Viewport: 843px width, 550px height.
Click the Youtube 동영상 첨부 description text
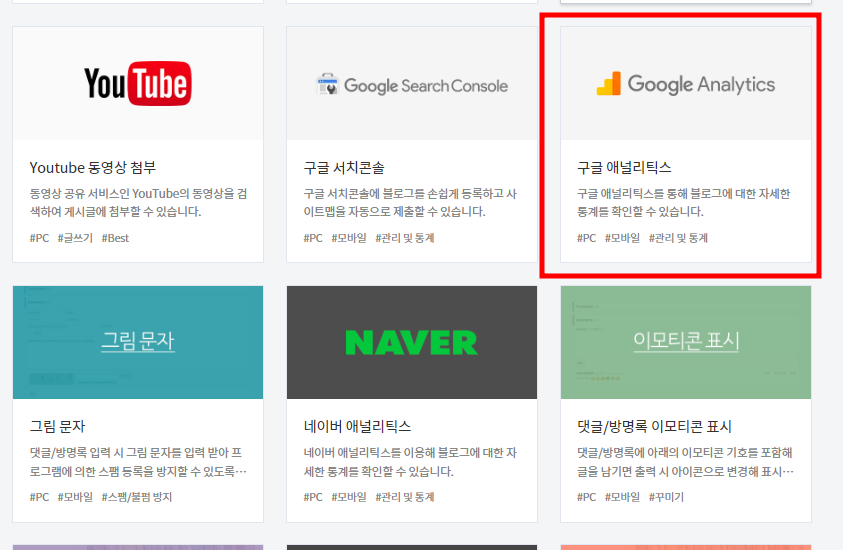(138, 203)
